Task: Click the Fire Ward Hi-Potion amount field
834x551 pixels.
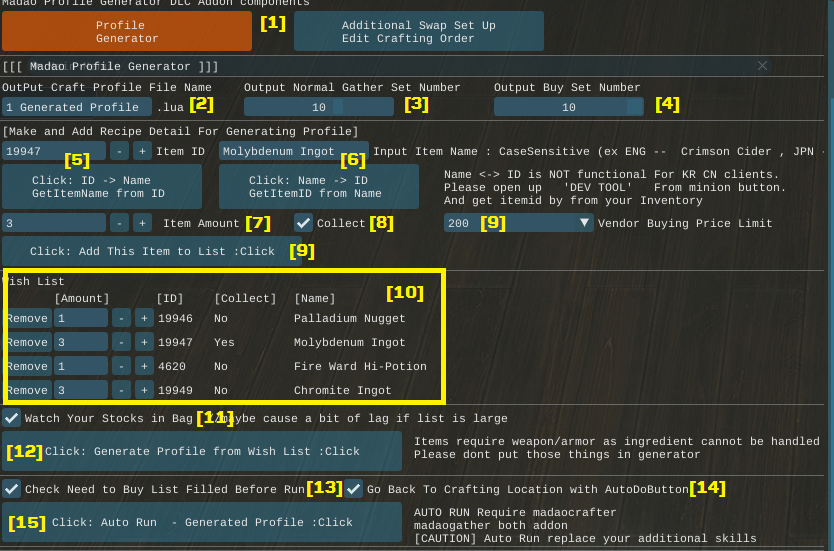Action: click(x=81, y=366)
